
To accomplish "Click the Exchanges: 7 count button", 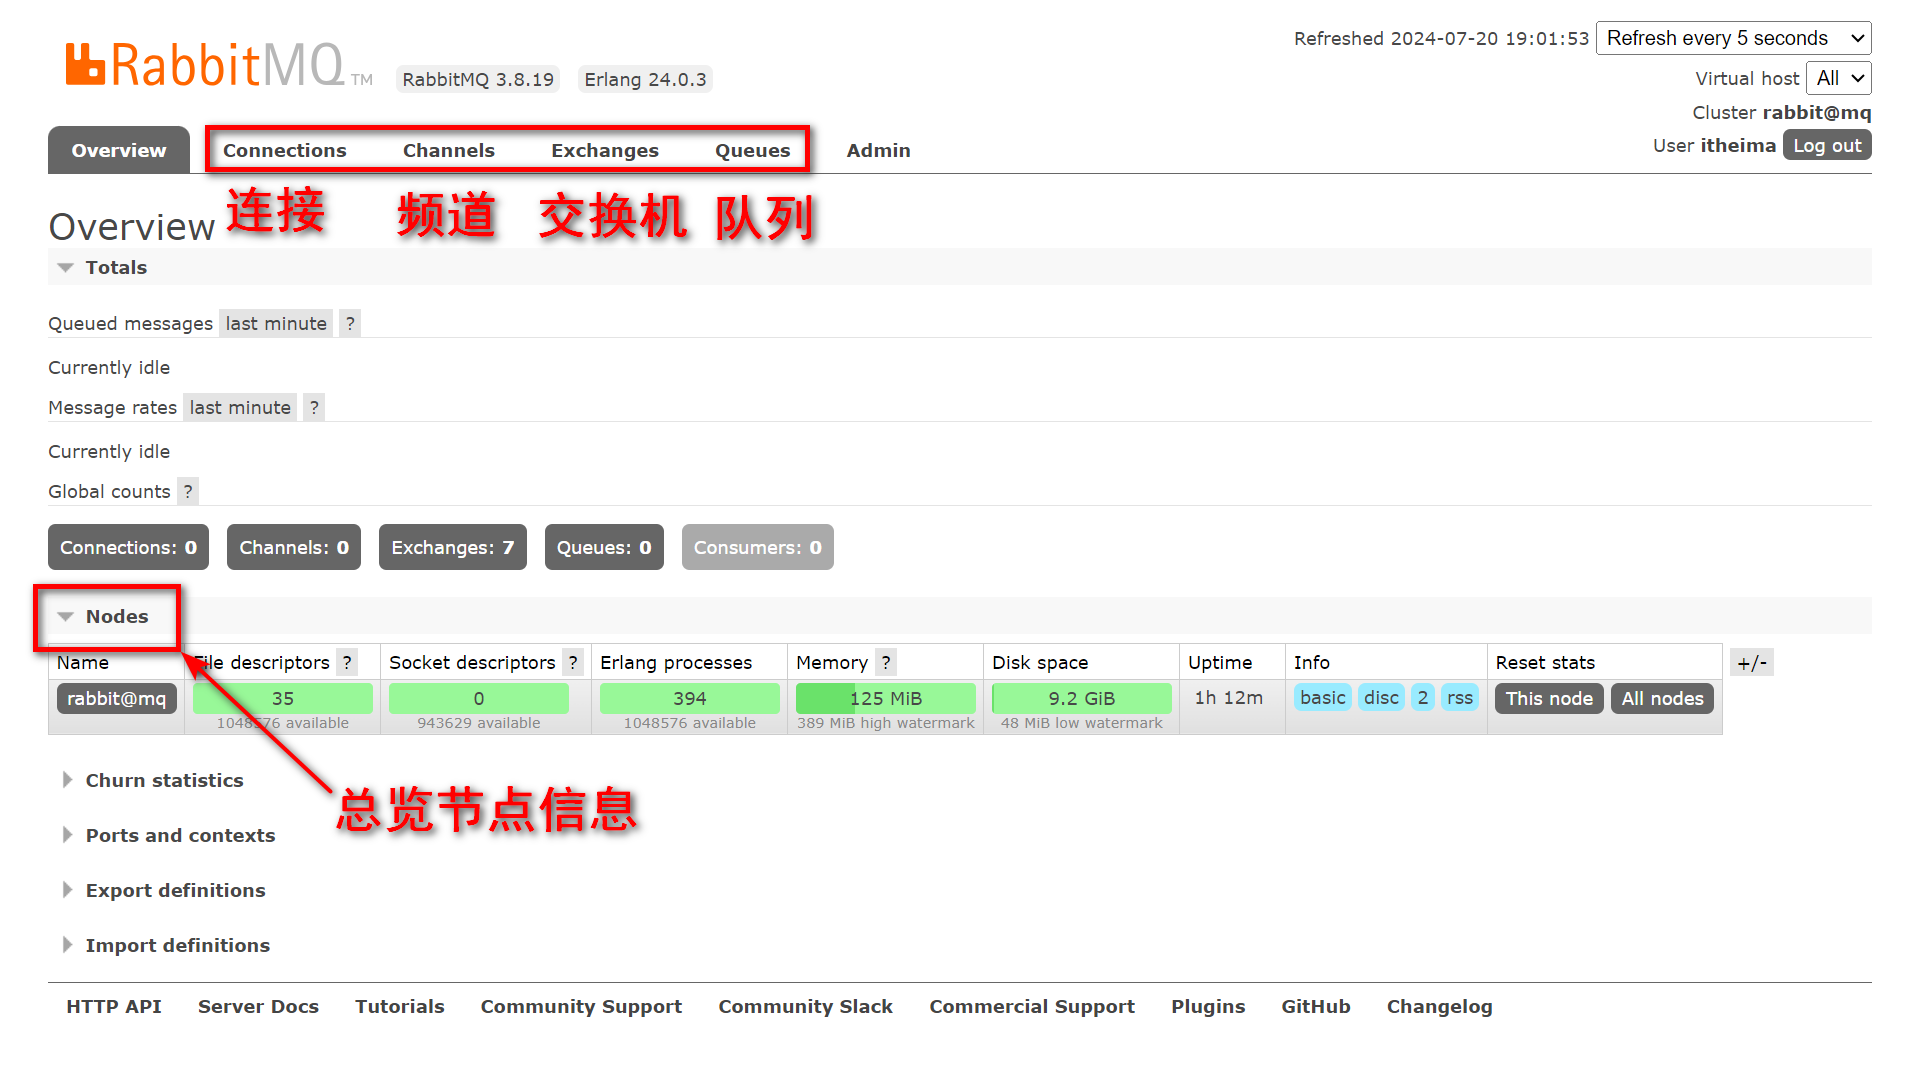I will point(453,548).
